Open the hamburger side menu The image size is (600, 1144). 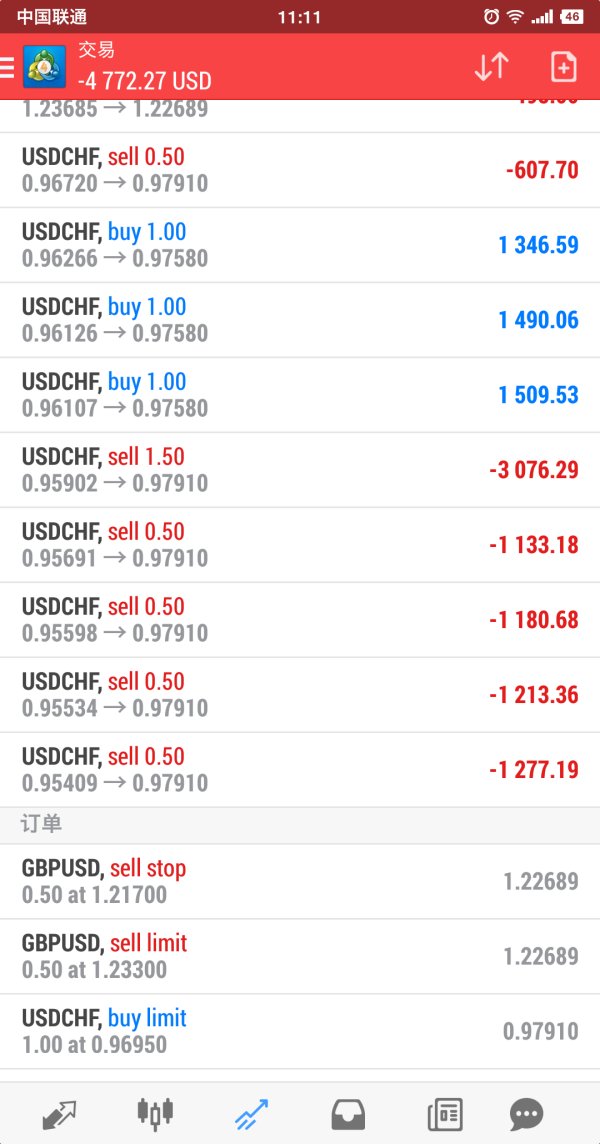point(7,66)
